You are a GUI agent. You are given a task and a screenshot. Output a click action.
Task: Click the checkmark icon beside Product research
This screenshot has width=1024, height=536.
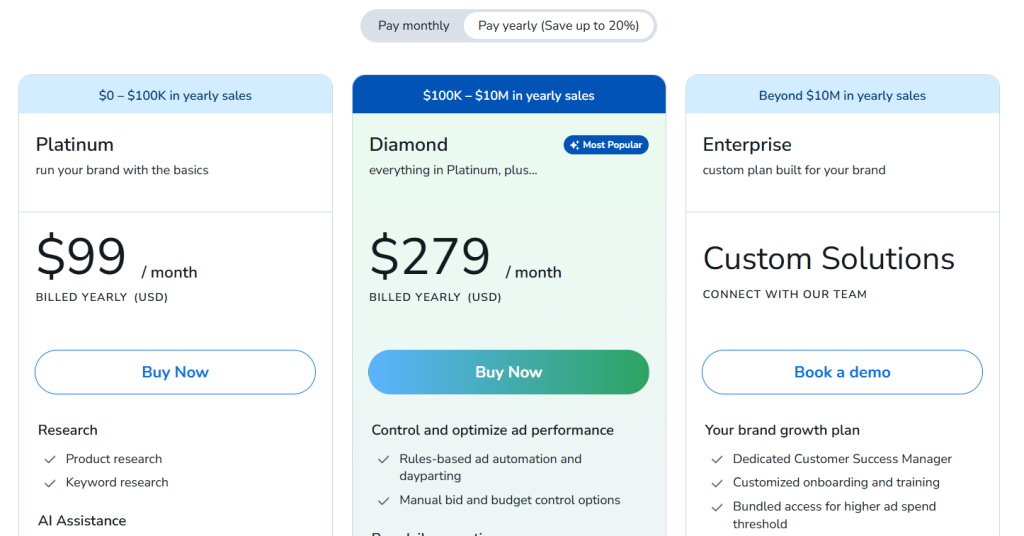49,459
